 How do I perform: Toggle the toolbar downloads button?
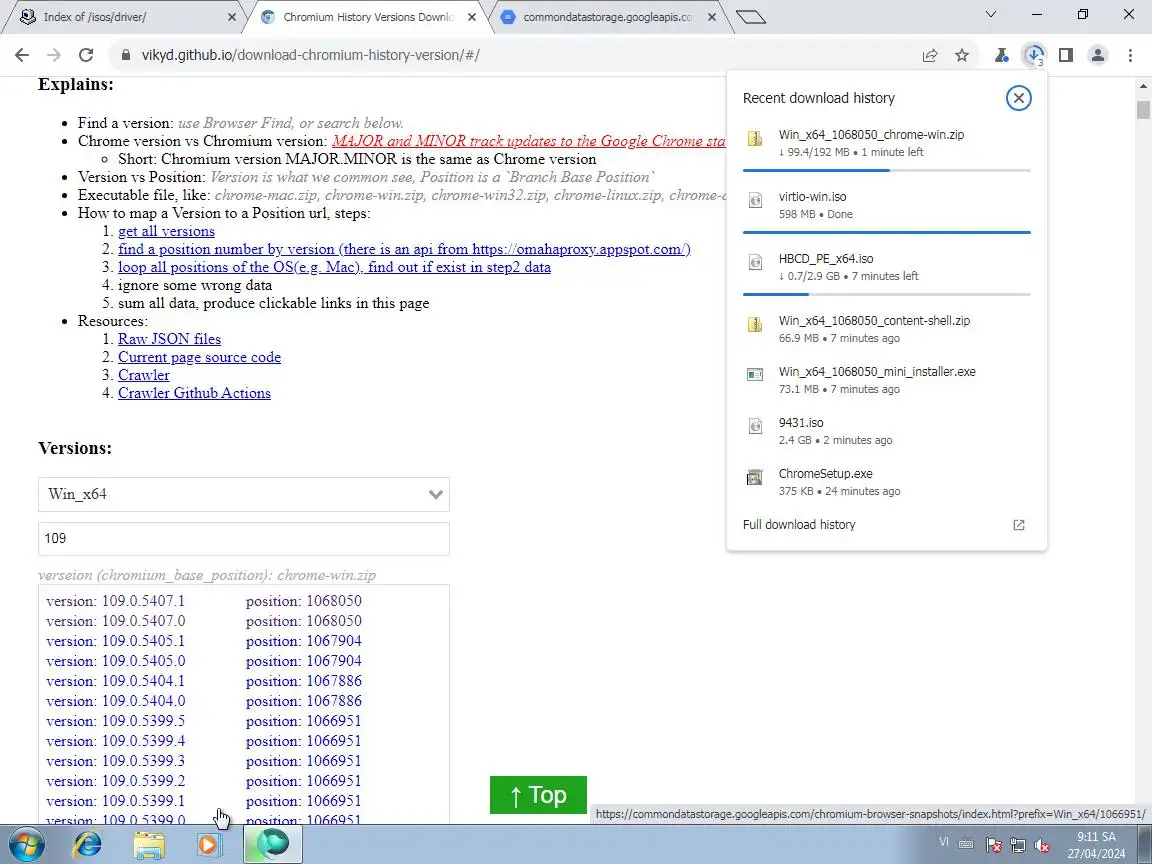coord(1034,55)
